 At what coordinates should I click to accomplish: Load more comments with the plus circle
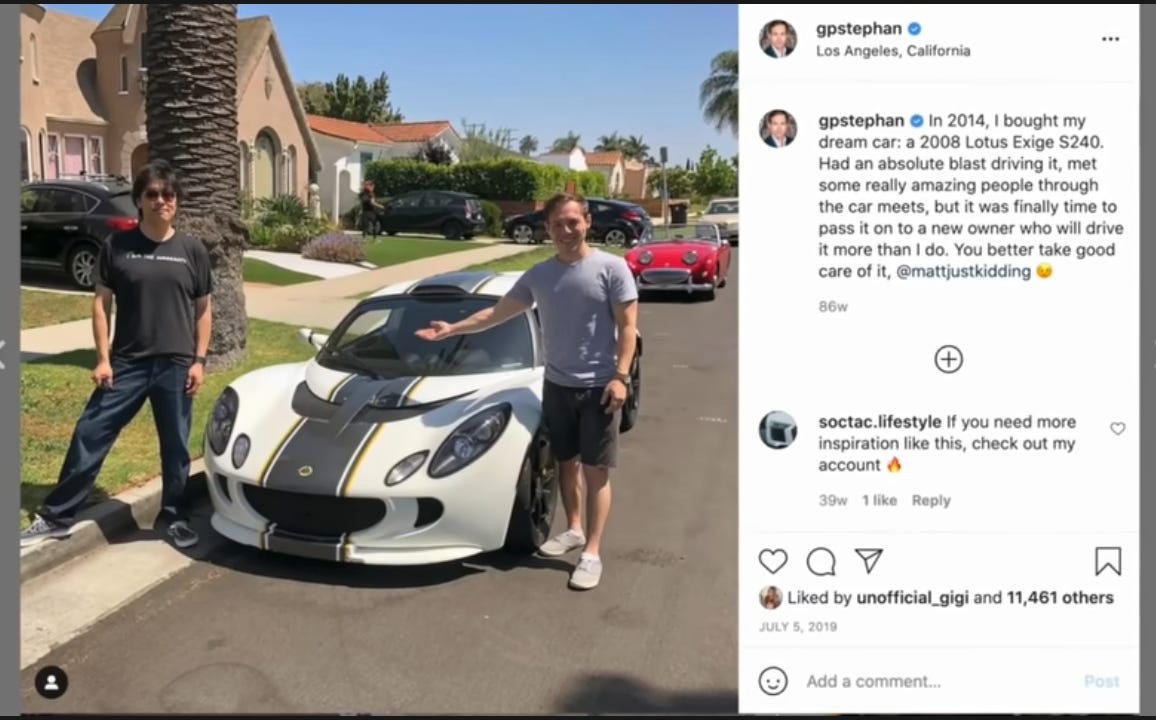[948, 359]
